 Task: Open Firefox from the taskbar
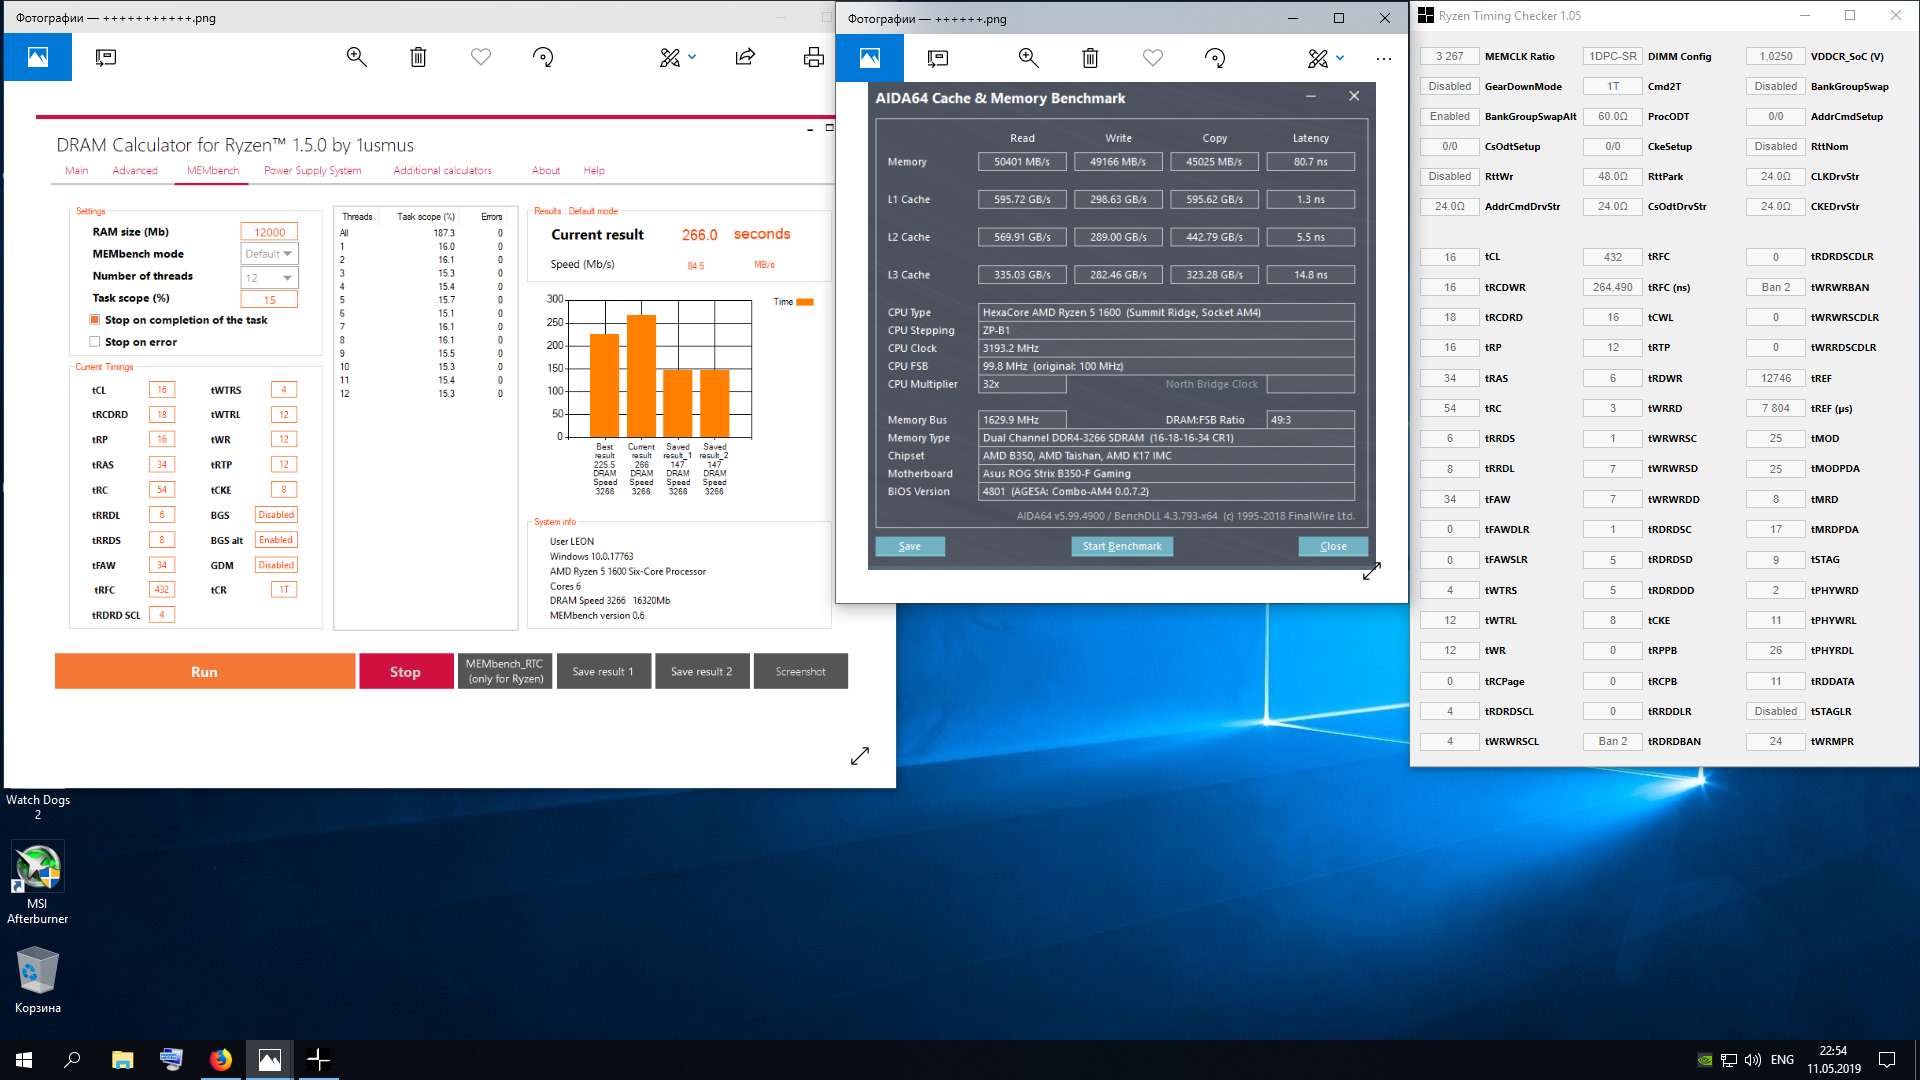coord(220,1059)
